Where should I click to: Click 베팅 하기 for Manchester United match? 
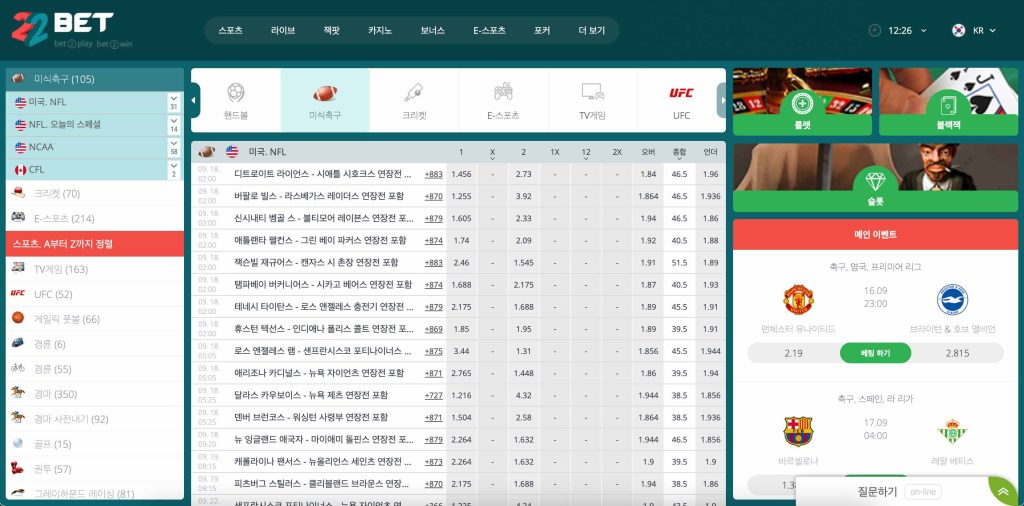(875, 353)
